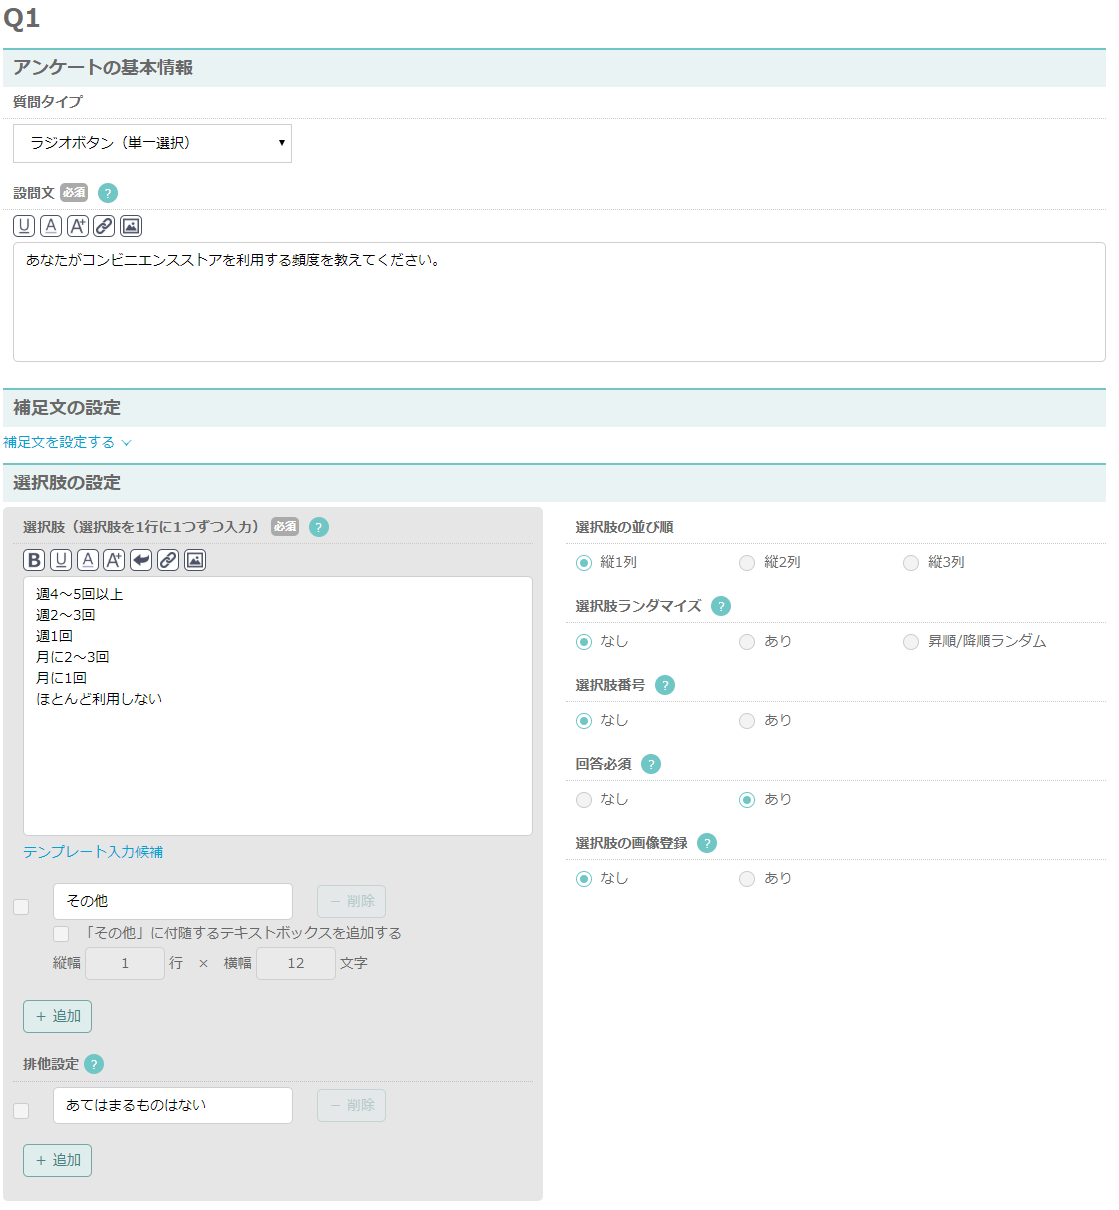Apply bold formatting in the choices editor
The height and width of the screenshot is (1210, 1119).
click(x=33, y=559)
